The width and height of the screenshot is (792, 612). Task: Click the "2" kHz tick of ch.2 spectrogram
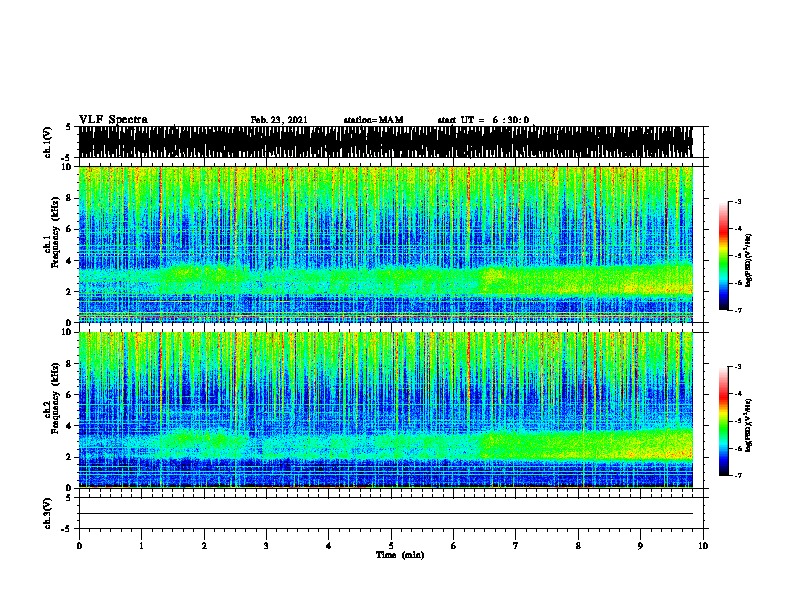70,457
